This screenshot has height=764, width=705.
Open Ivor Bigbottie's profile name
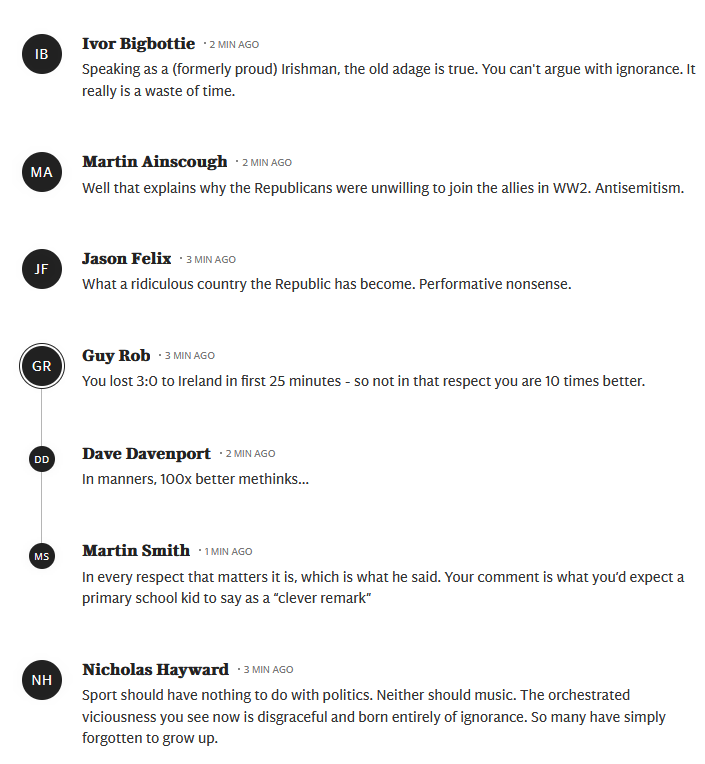(x=138, y=44)
